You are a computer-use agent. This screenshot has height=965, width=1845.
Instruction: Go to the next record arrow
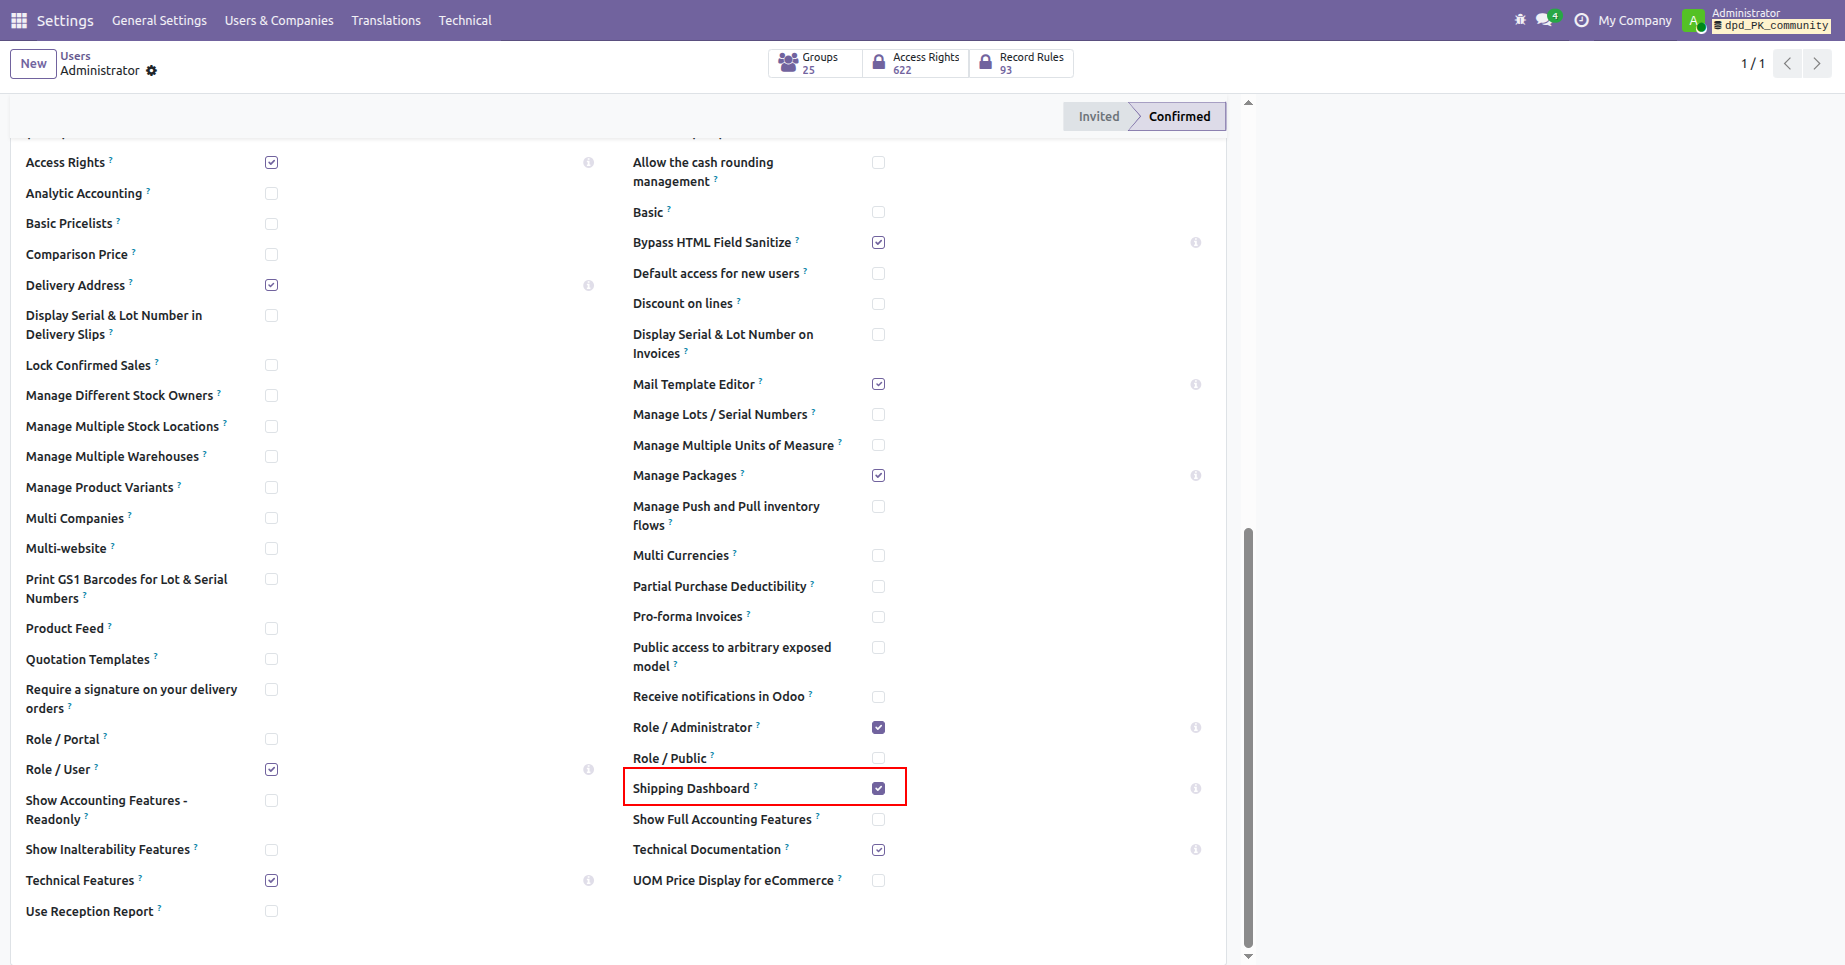[1817, 63]
